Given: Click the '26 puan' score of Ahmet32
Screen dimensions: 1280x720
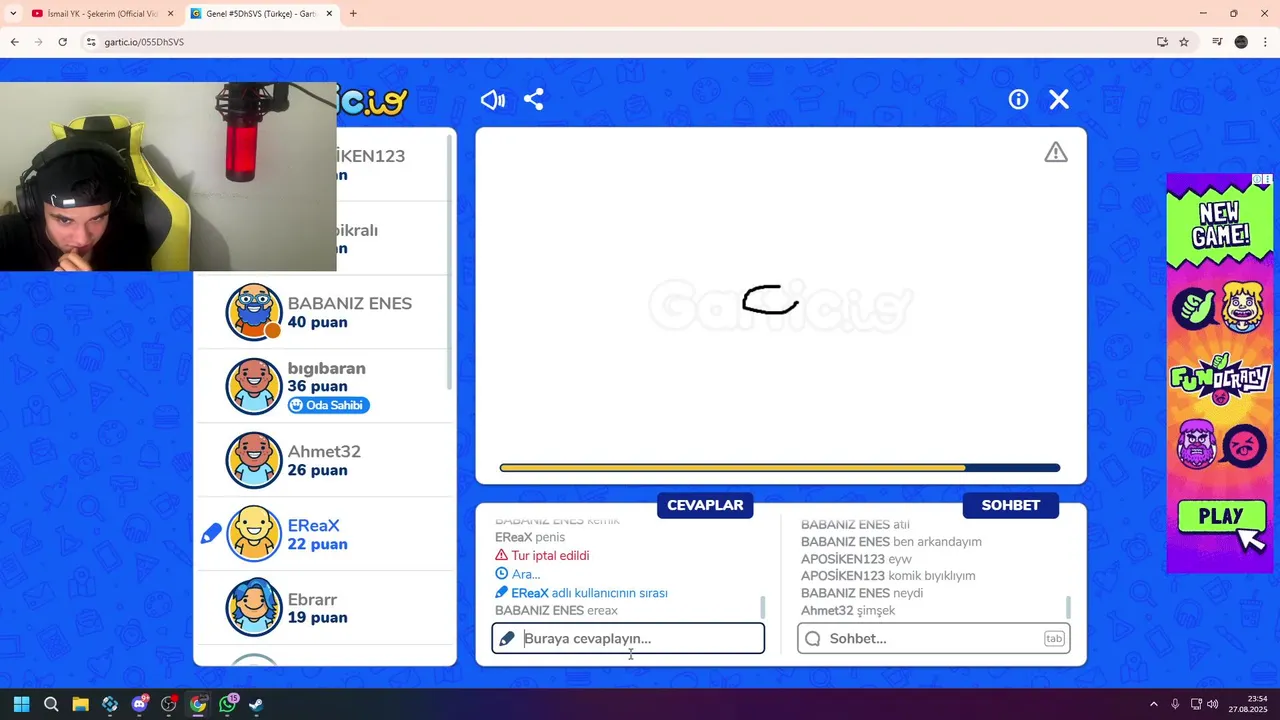Looking at the screenshot, I should point(318,470).
